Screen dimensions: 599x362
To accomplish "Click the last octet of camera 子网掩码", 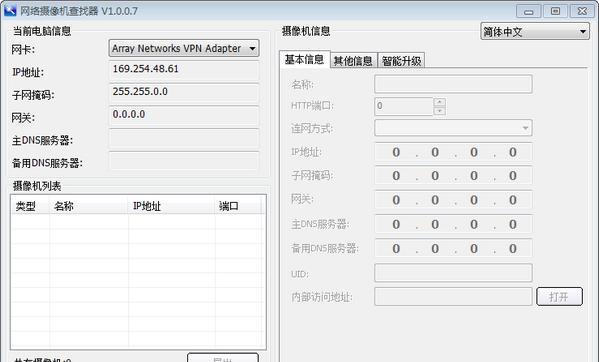I will click(x=513, y=176).
